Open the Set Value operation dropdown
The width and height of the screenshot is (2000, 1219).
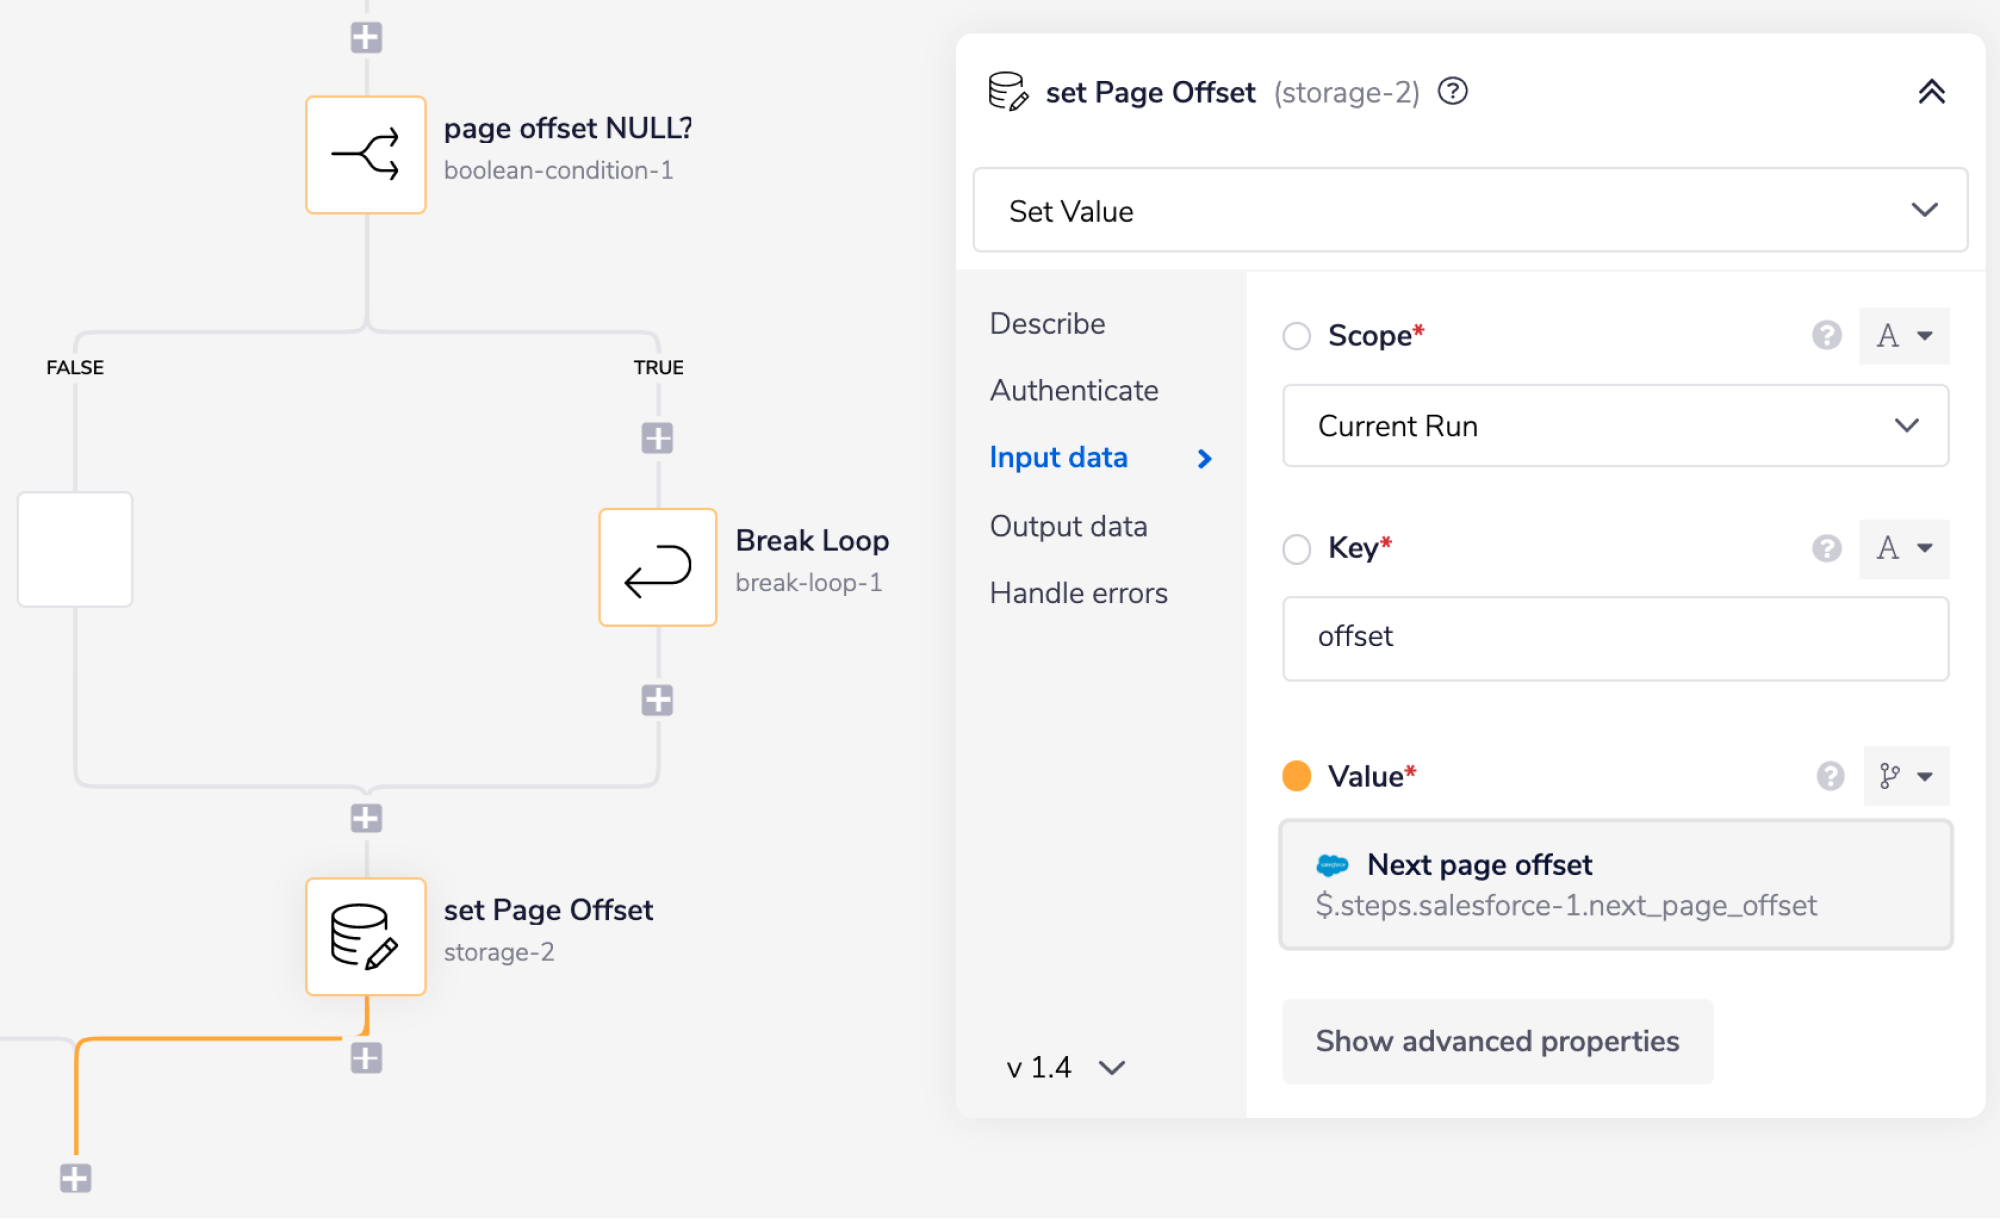click(1470, 211)
